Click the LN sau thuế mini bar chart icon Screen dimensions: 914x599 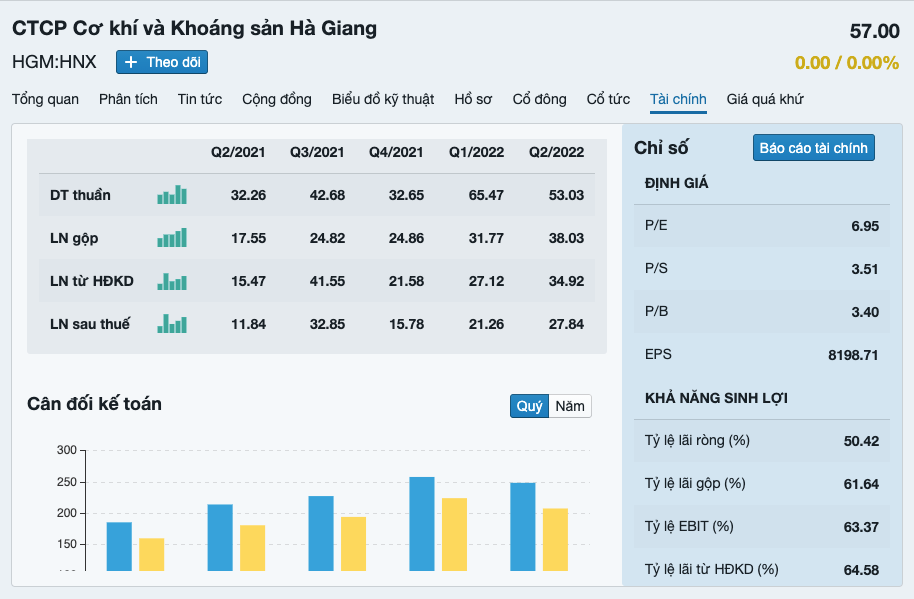tap(172, 324)
